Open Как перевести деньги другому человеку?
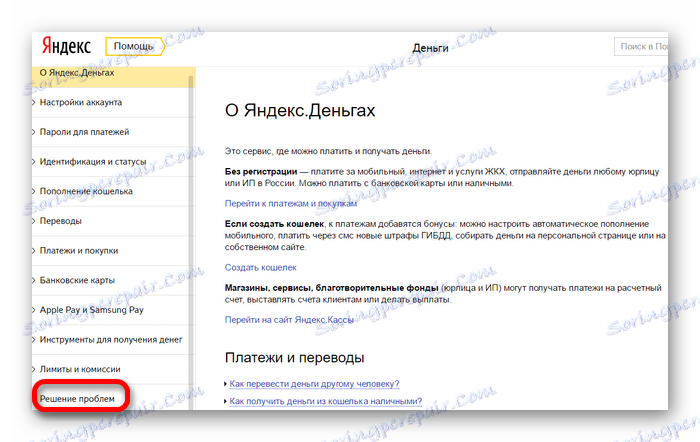The image size is (700, 442). 314,384
